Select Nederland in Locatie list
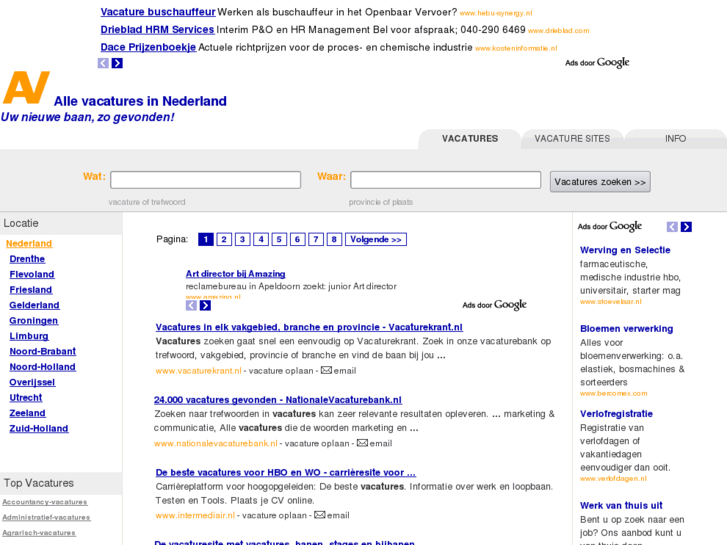This screenshot has width=727, height=545. coord(29,244)
